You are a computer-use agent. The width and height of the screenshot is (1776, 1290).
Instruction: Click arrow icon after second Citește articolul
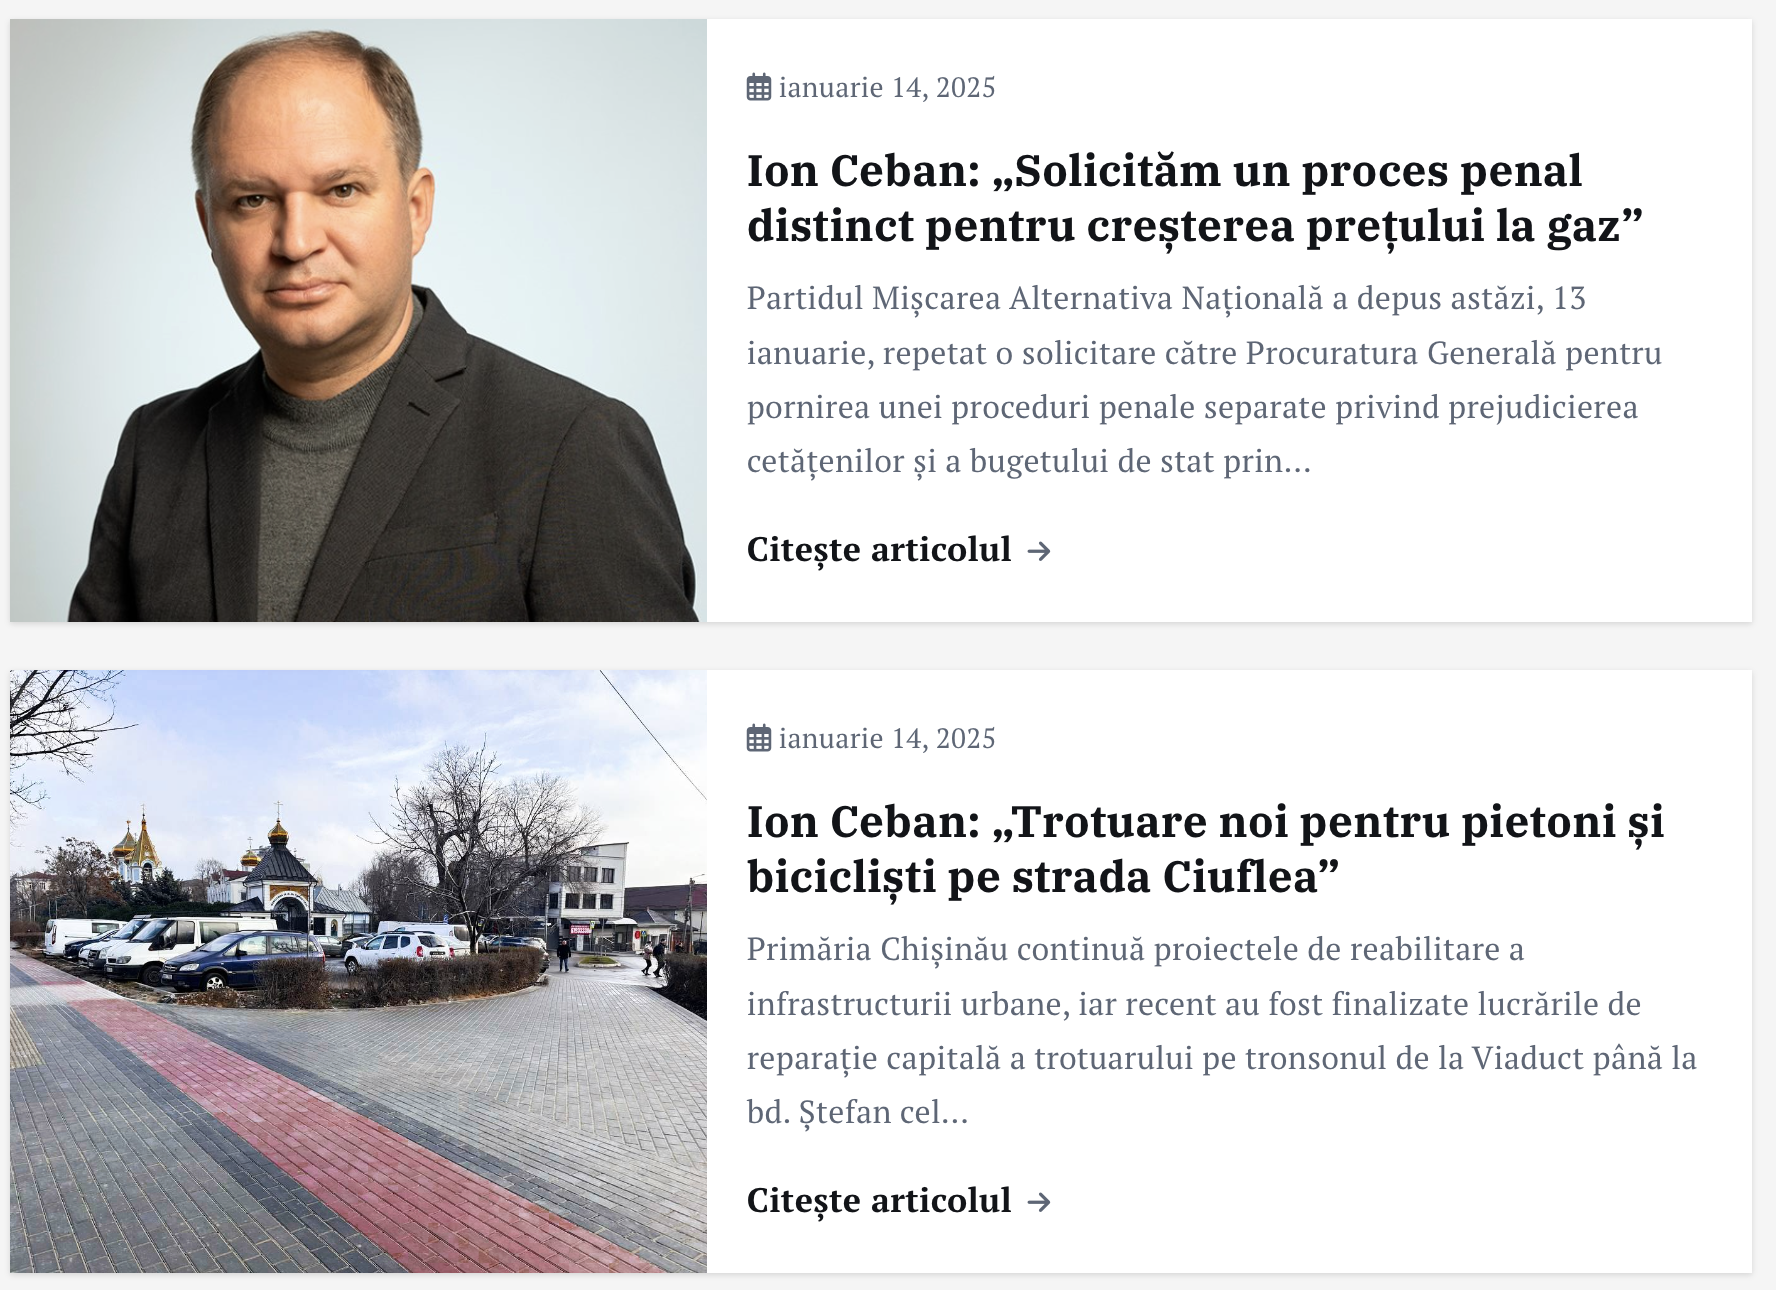(1040, 1202)
